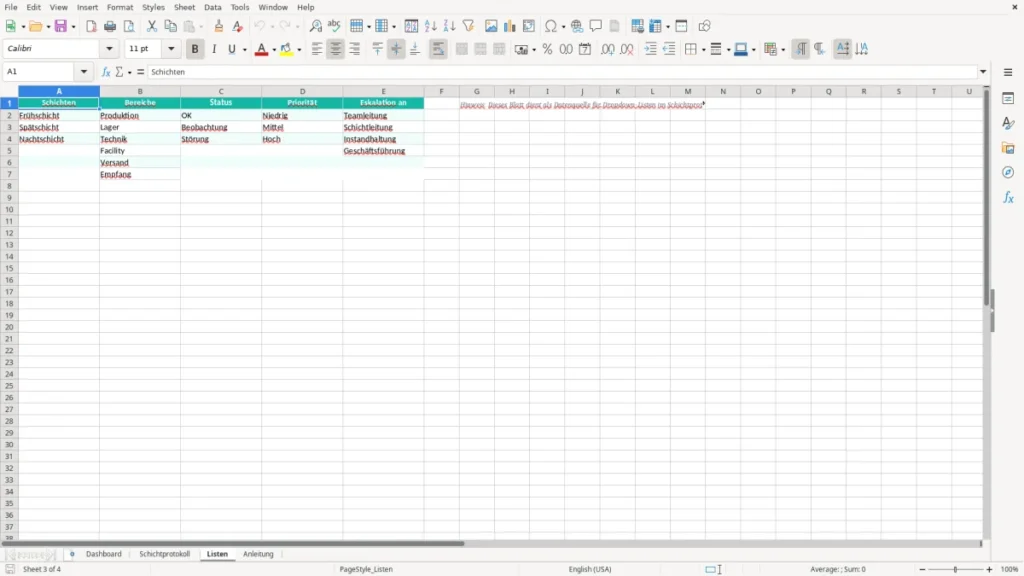The width and height of the screenshot is (1024, 576).
Task: Click the Clone Formatting paintbrush icon
Action: click(x=219, y=26)
